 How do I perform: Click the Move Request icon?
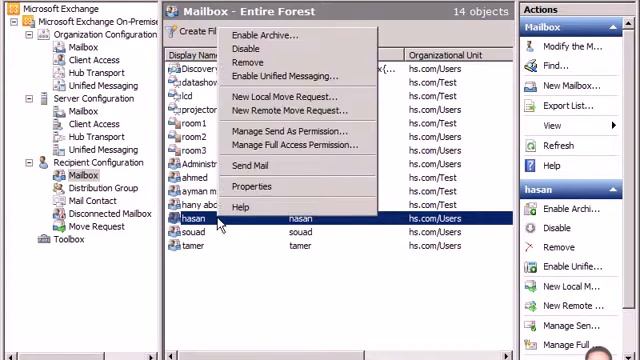[59, 227]
